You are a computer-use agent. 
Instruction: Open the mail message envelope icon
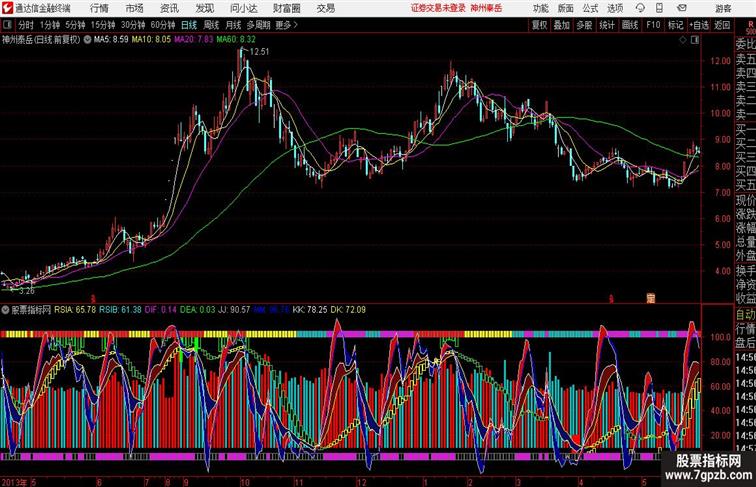682,8
